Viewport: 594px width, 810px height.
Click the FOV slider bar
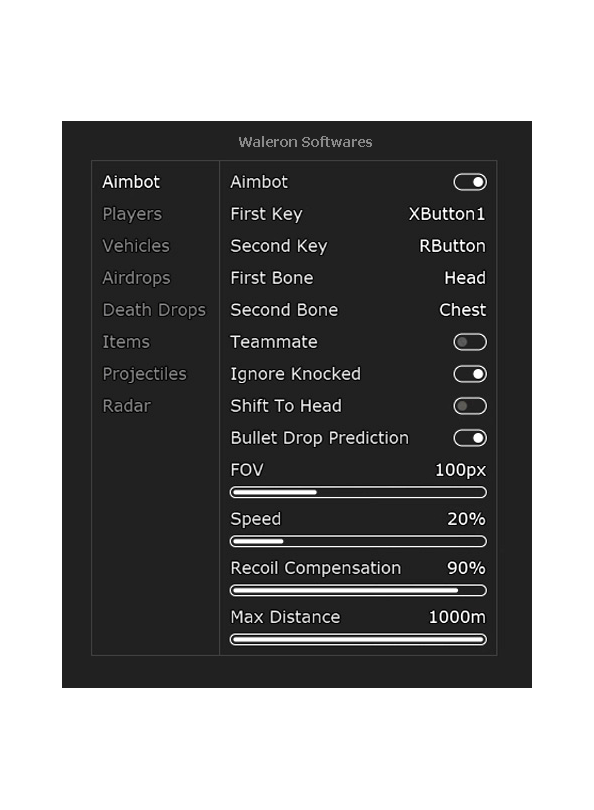pos(358,492)
